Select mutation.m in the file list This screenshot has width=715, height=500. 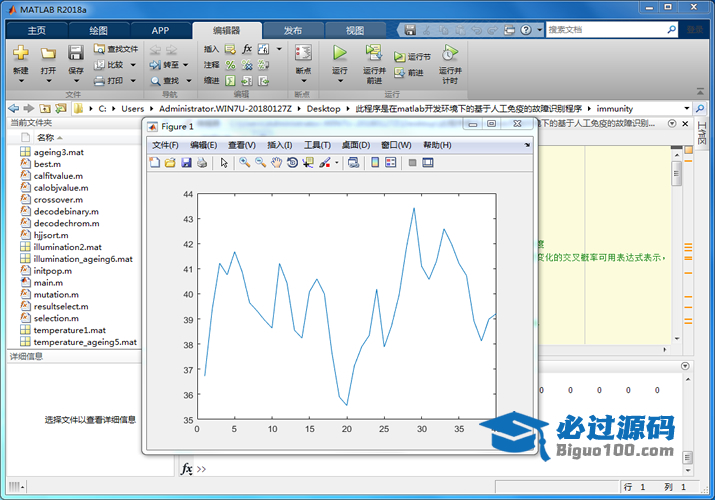pos(56,294)
